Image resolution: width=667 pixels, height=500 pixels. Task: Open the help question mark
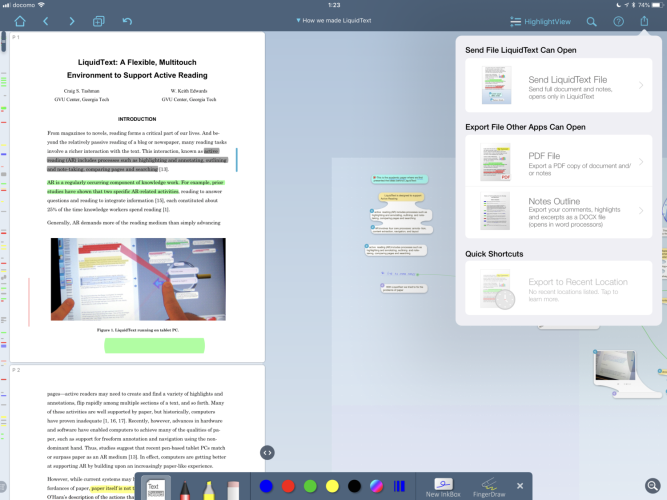point(618,21)
